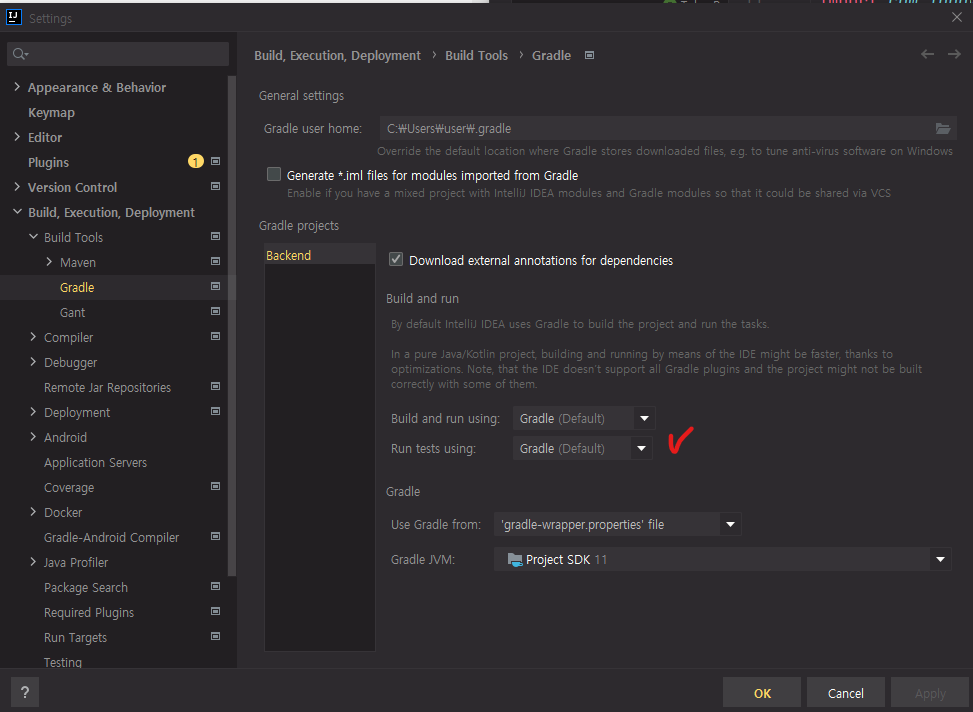Click project settings icon next to Package Search
Viewport: 973px width, 712px height.
tap(215, 586)
